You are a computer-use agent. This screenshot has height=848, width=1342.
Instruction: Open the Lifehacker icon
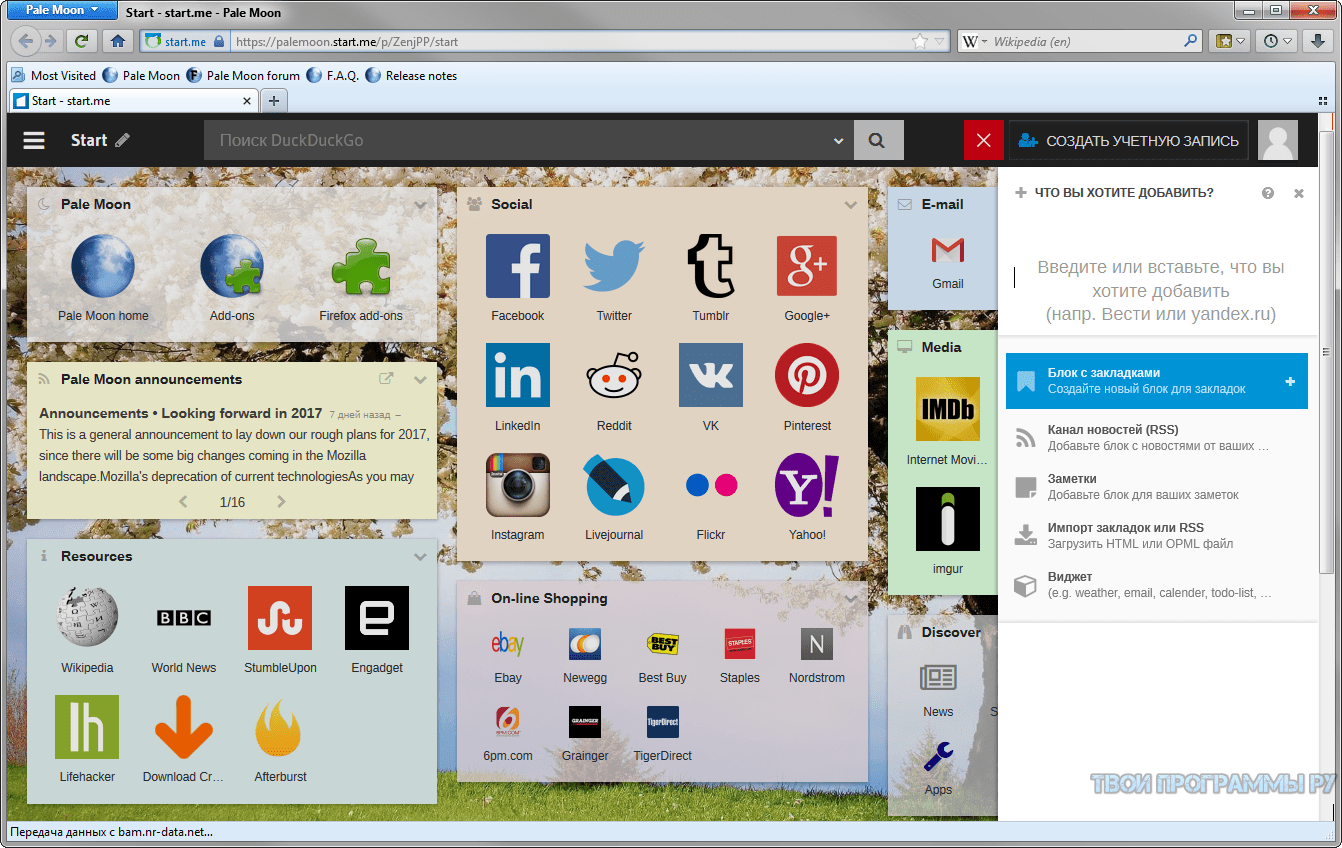tap(88, 727)
